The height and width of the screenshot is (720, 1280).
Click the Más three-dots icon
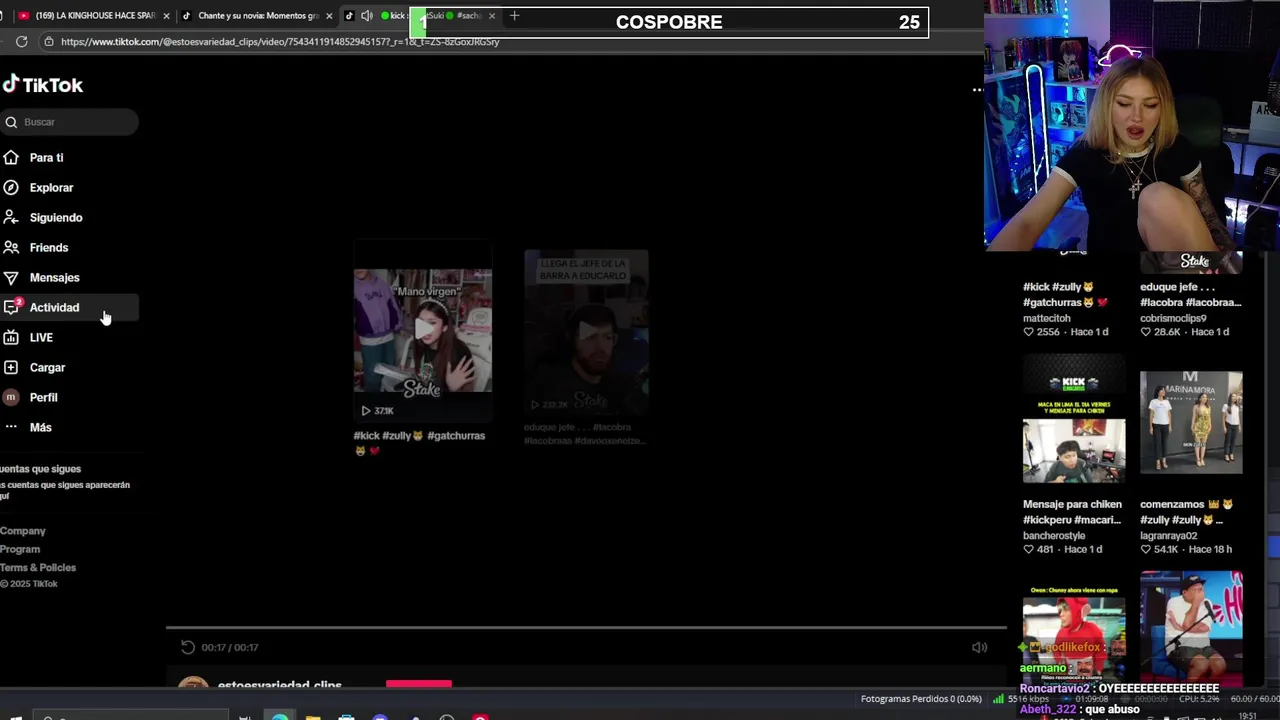click(x=11, y=427)
